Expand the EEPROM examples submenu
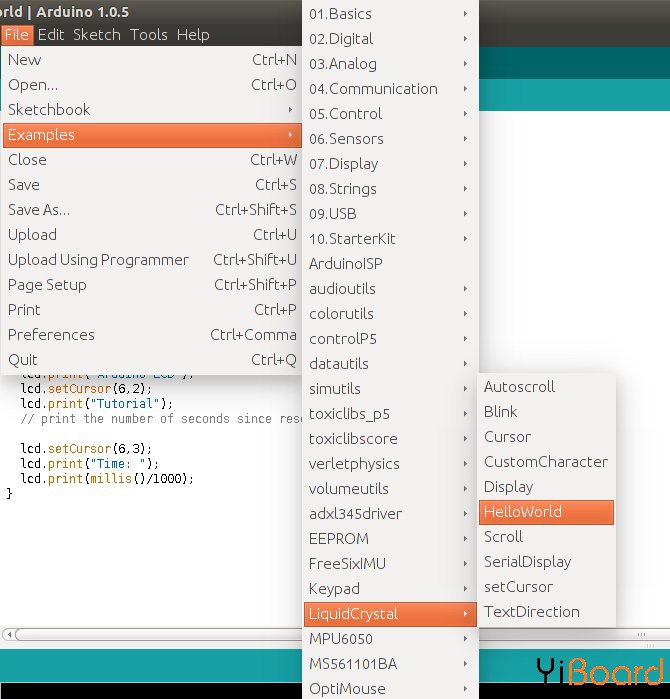This screenshot has width=670, height=699. click(390, 539)
